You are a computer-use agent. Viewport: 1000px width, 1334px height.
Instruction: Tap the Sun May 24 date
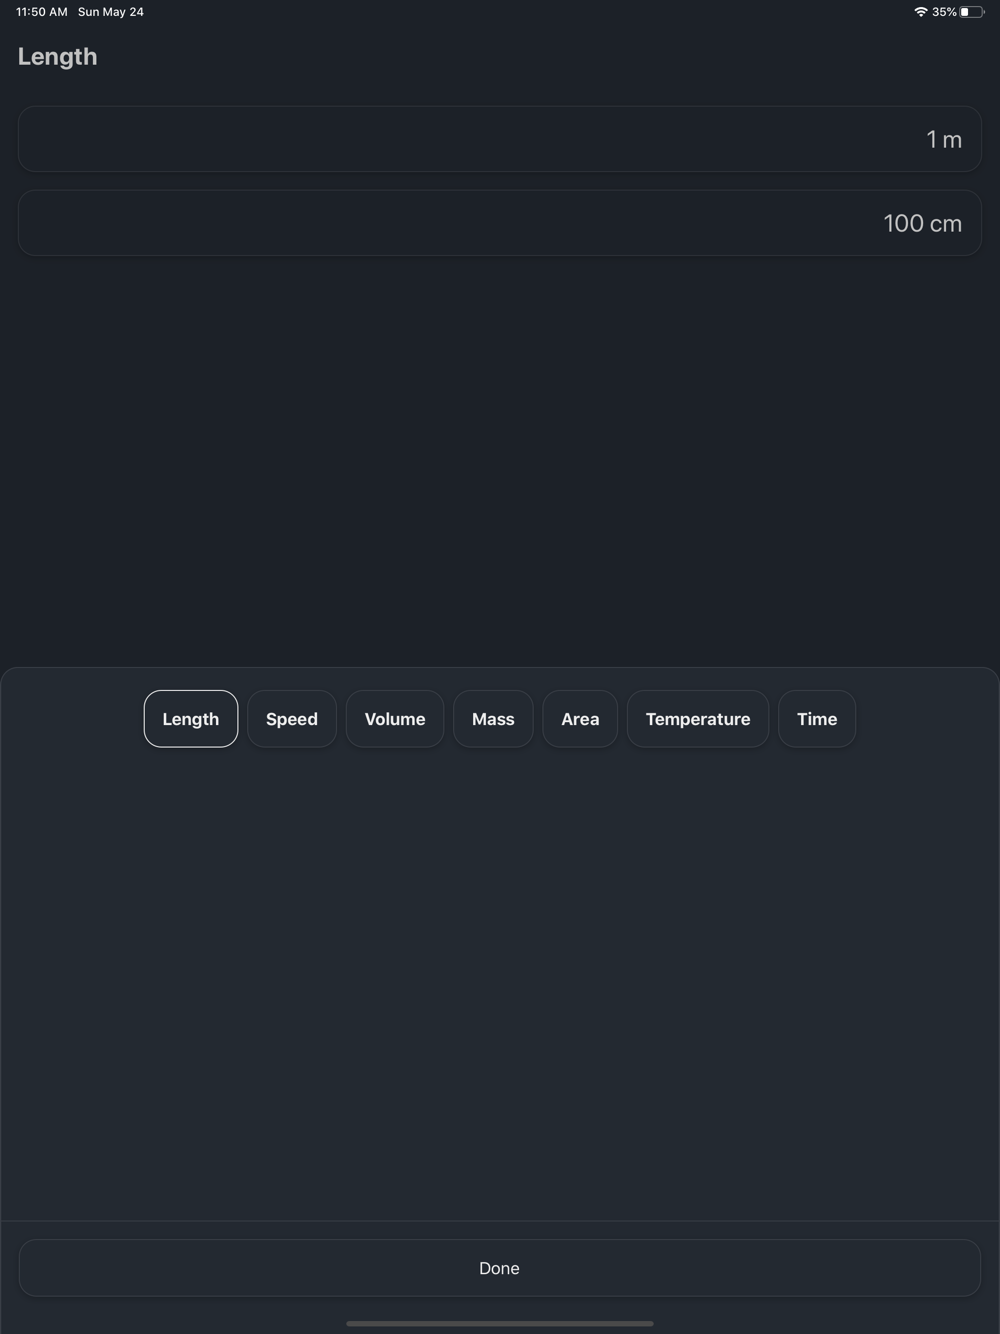[x=111, y=12]
